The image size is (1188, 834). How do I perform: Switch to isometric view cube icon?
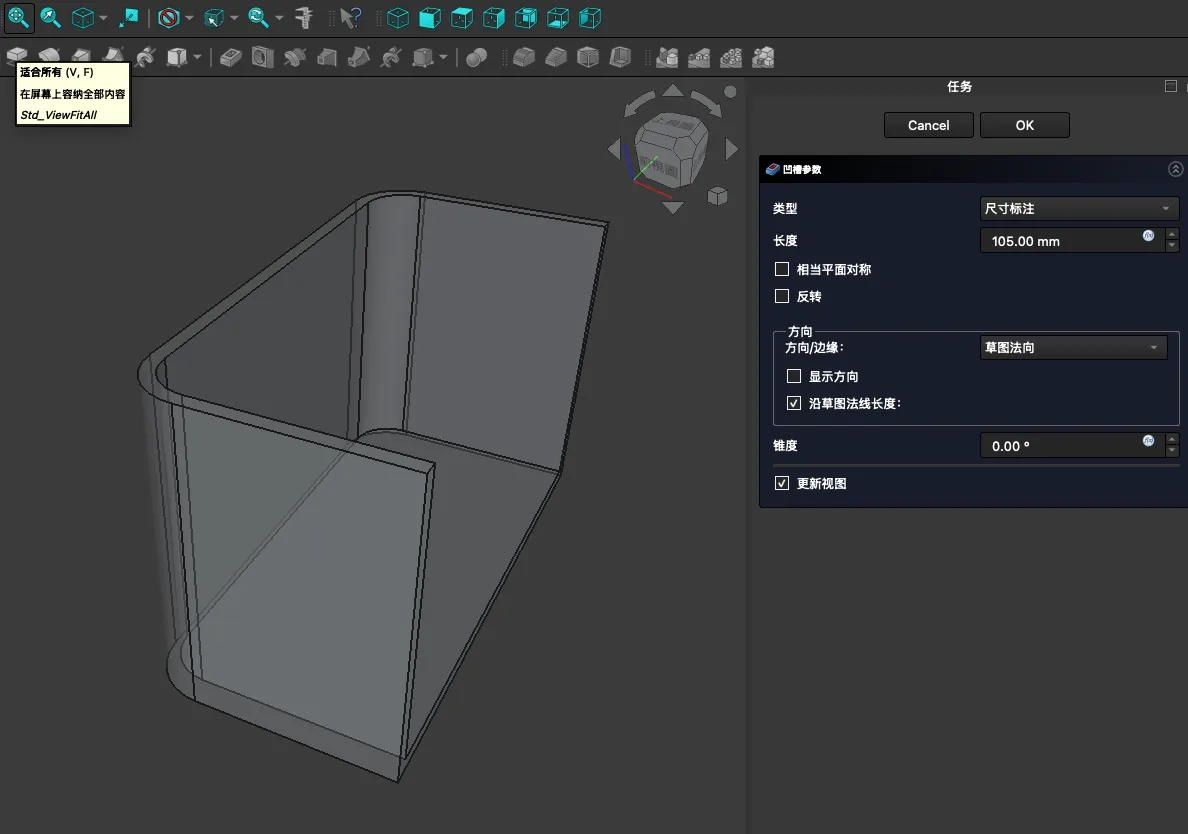397,18
